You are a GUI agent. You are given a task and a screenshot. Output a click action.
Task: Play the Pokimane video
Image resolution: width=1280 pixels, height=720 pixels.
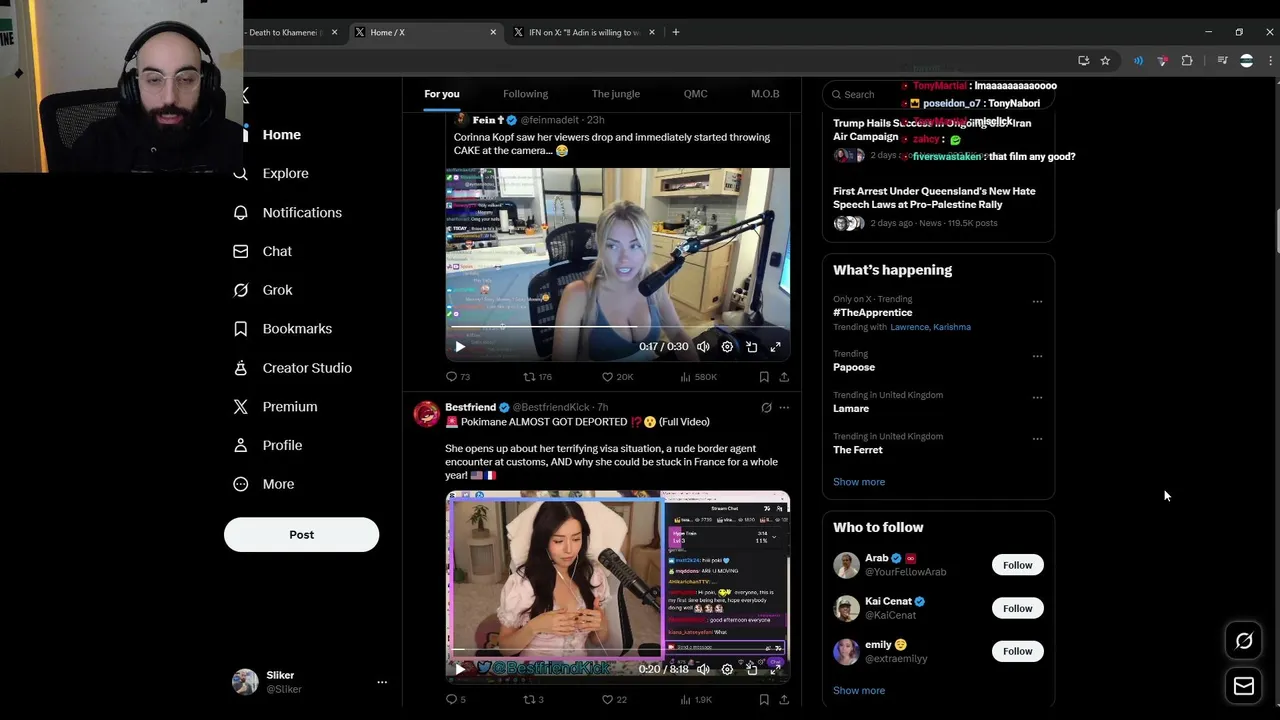tap(460, 669)
